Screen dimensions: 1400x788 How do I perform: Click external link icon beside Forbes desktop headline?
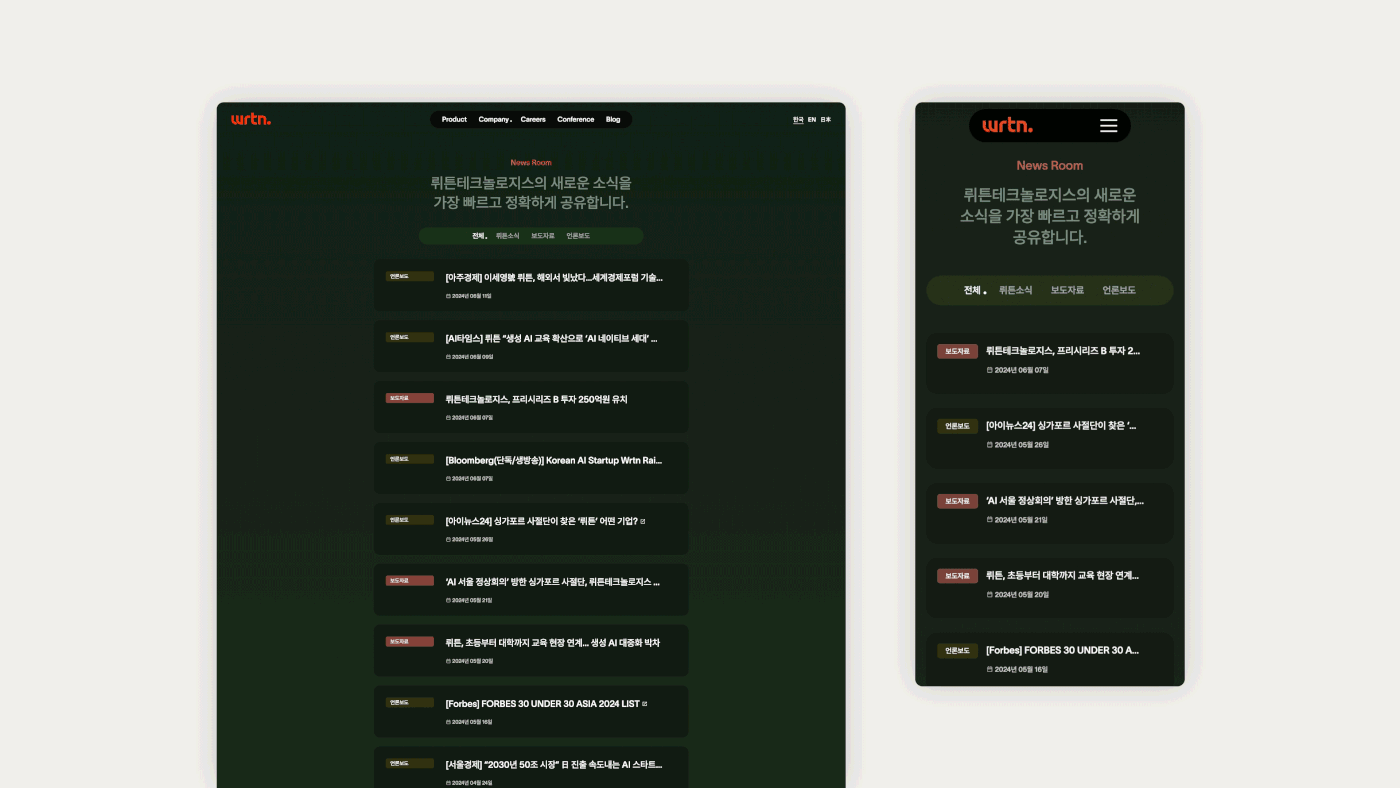(x=644, y=704)
